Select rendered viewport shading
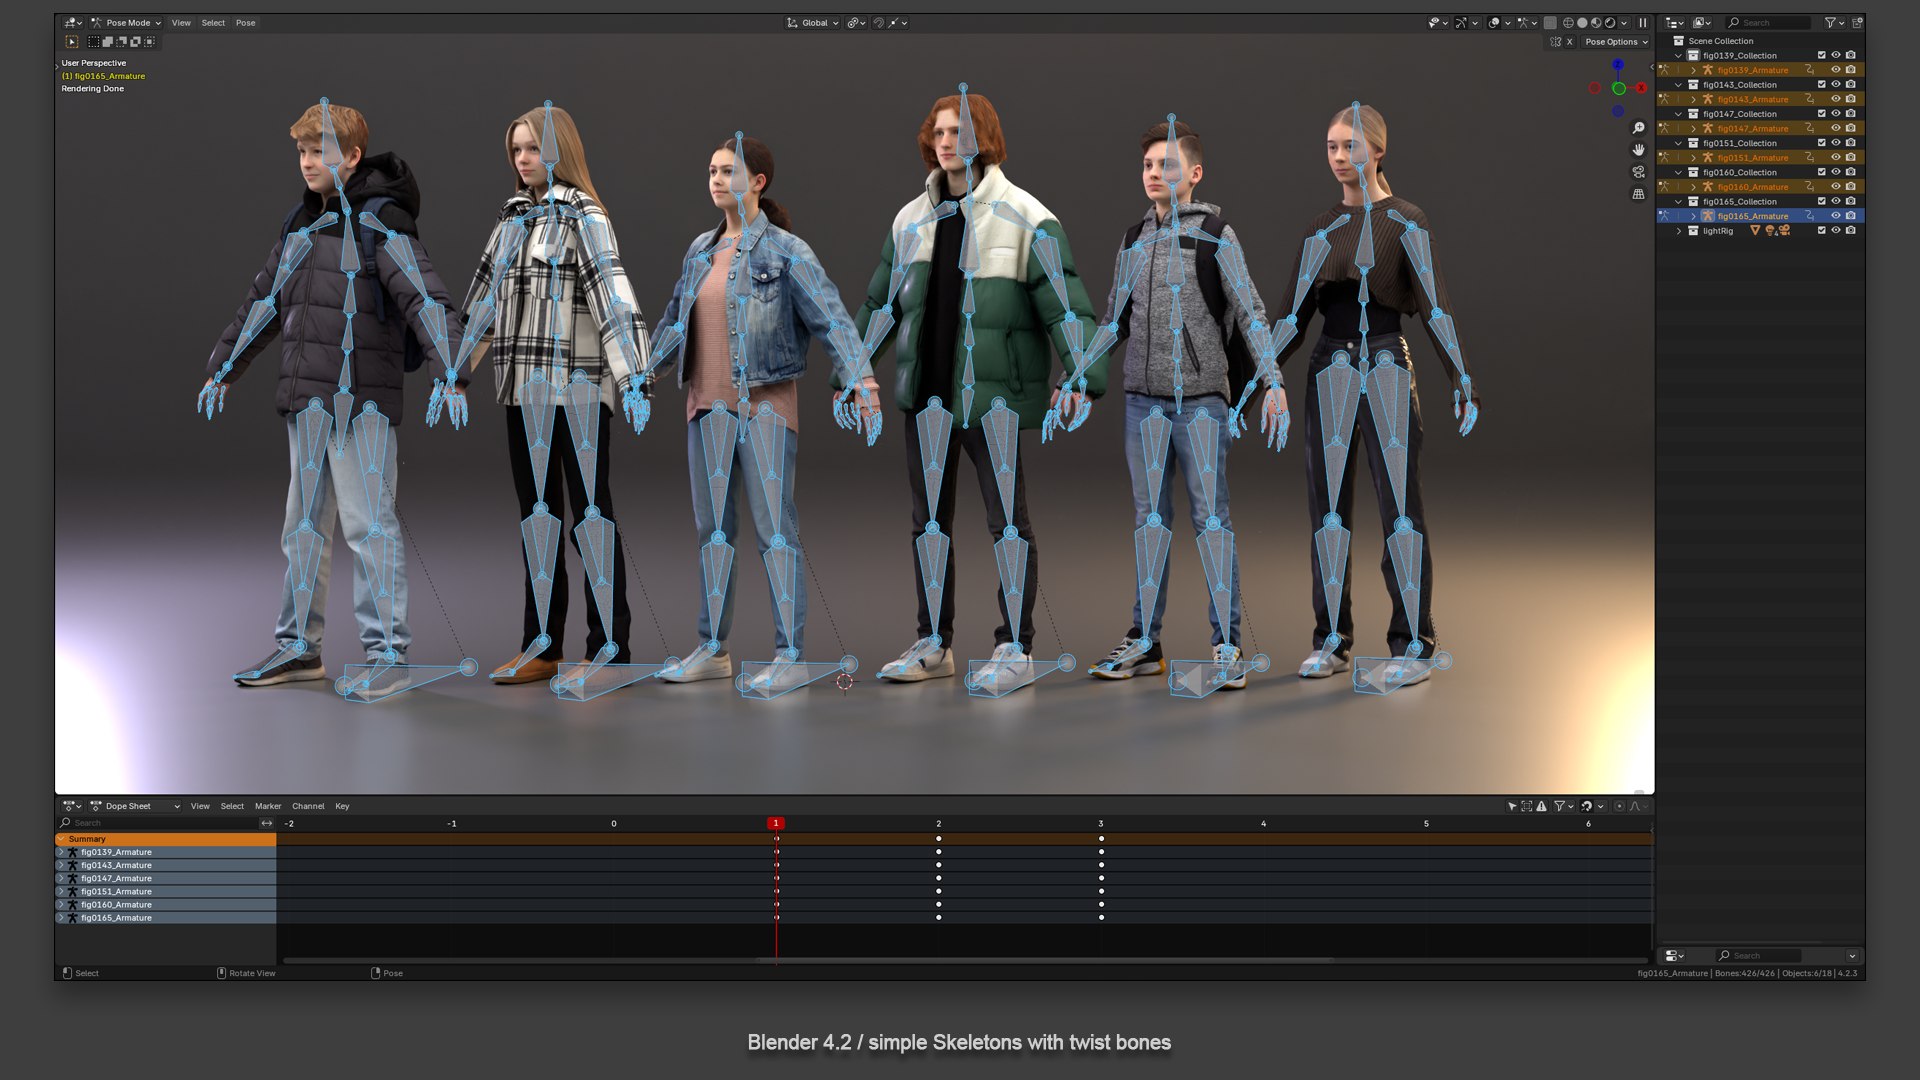The image size is (1920, 1080). tap(1610, 23)
